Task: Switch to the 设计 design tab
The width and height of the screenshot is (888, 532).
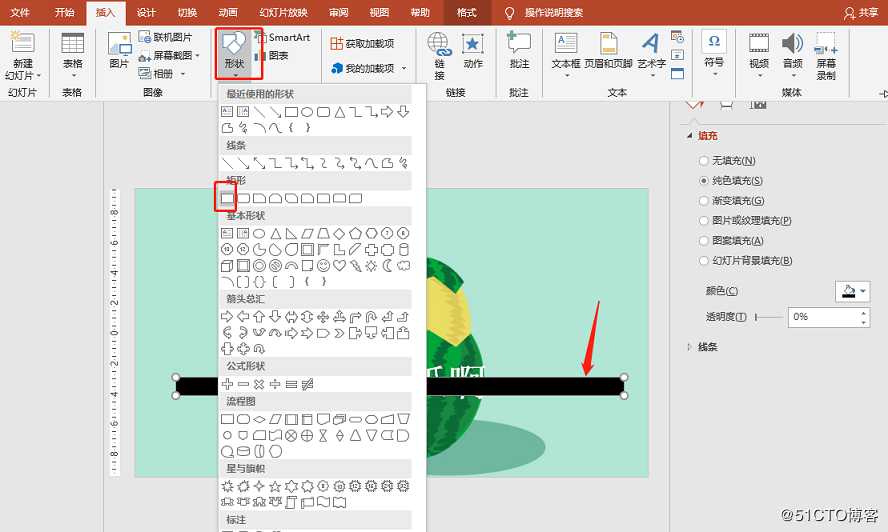Action: pyautogui.click(x=146, y=12)
